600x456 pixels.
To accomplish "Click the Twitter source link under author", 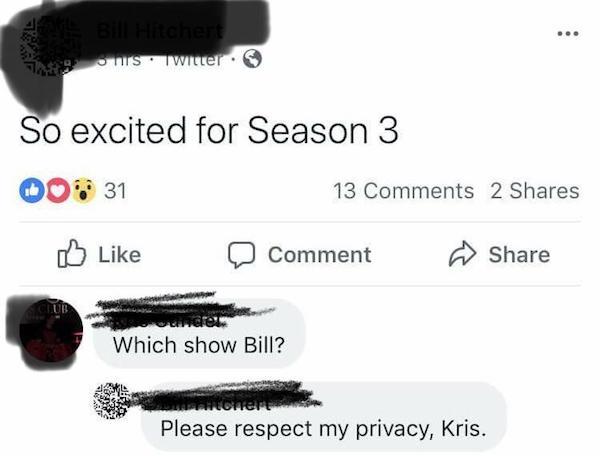I will tap(193, 60).
